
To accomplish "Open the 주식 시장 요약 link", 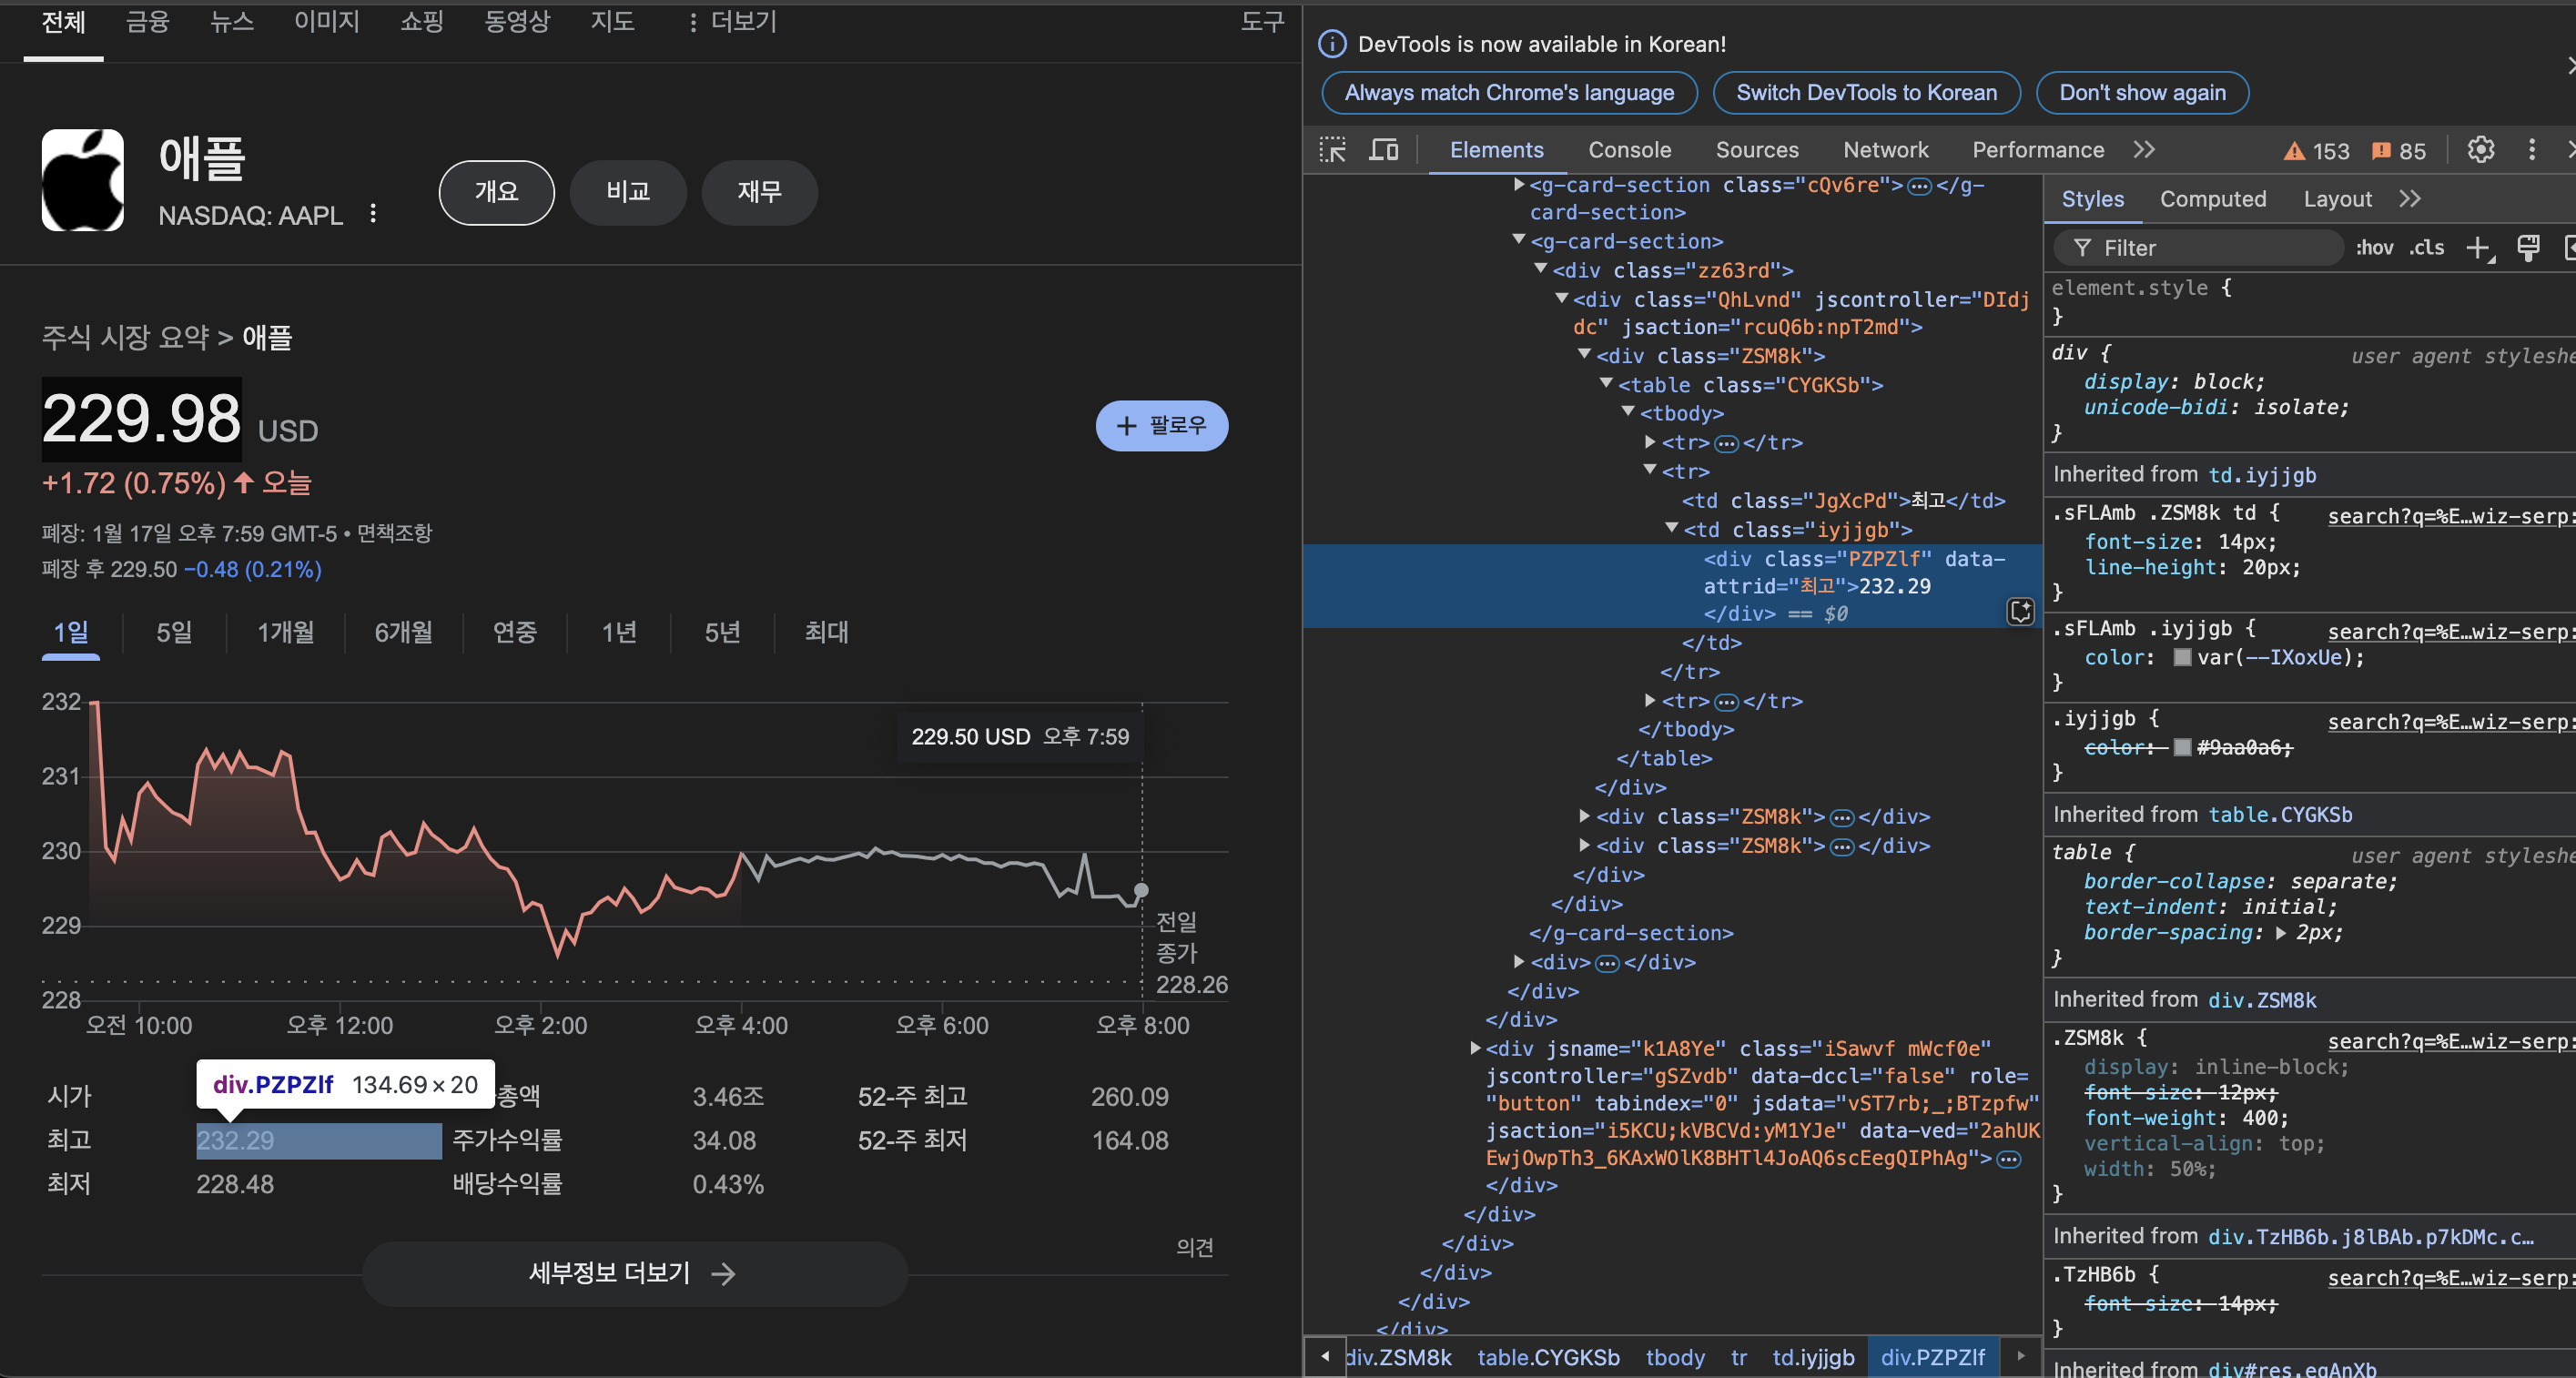I will (126, 338).
